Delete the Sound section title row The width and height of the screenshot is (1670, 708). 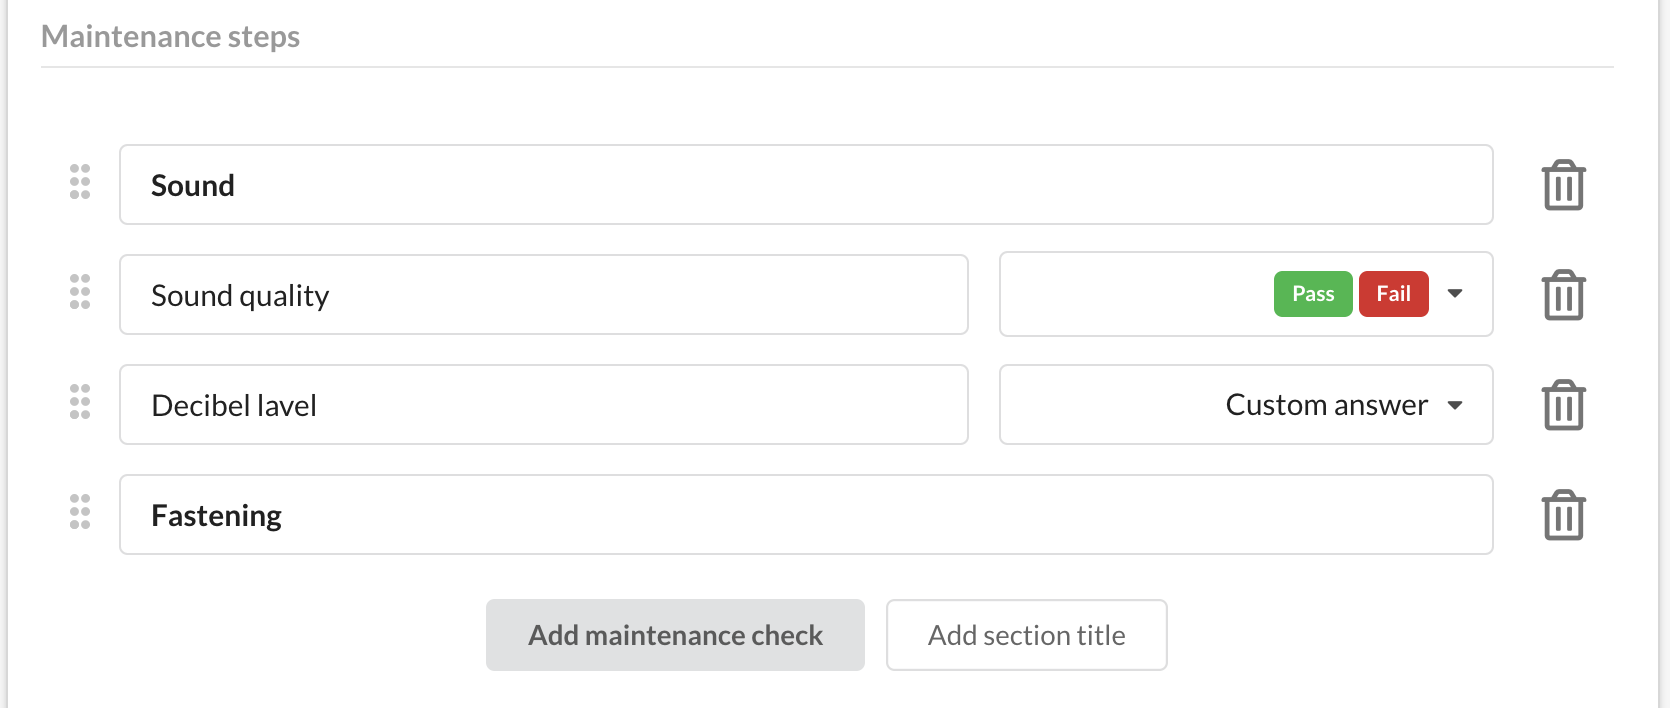point(1563,185)
